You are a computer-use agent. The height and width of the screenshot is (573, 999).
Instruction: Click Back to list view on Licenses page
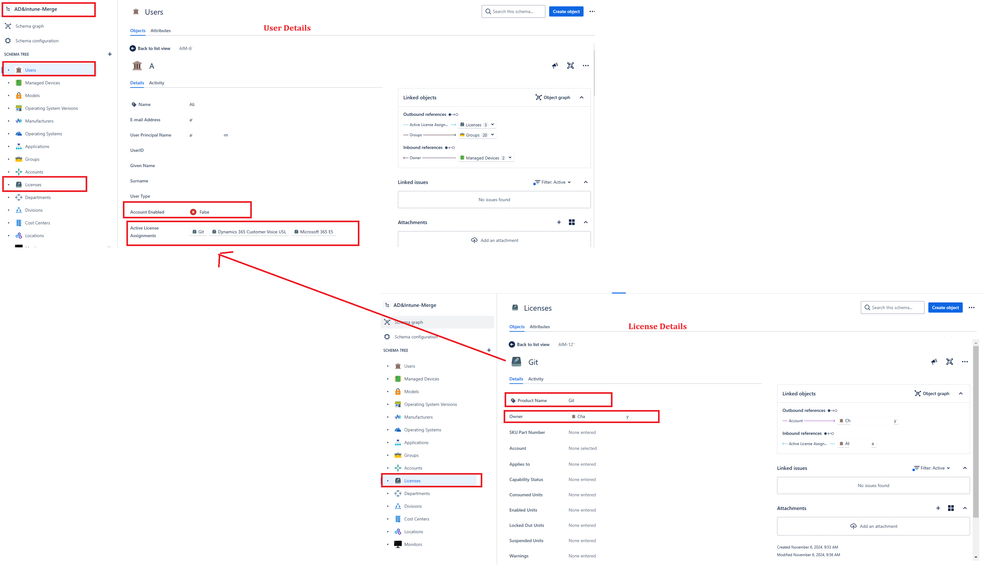point(529,345)
